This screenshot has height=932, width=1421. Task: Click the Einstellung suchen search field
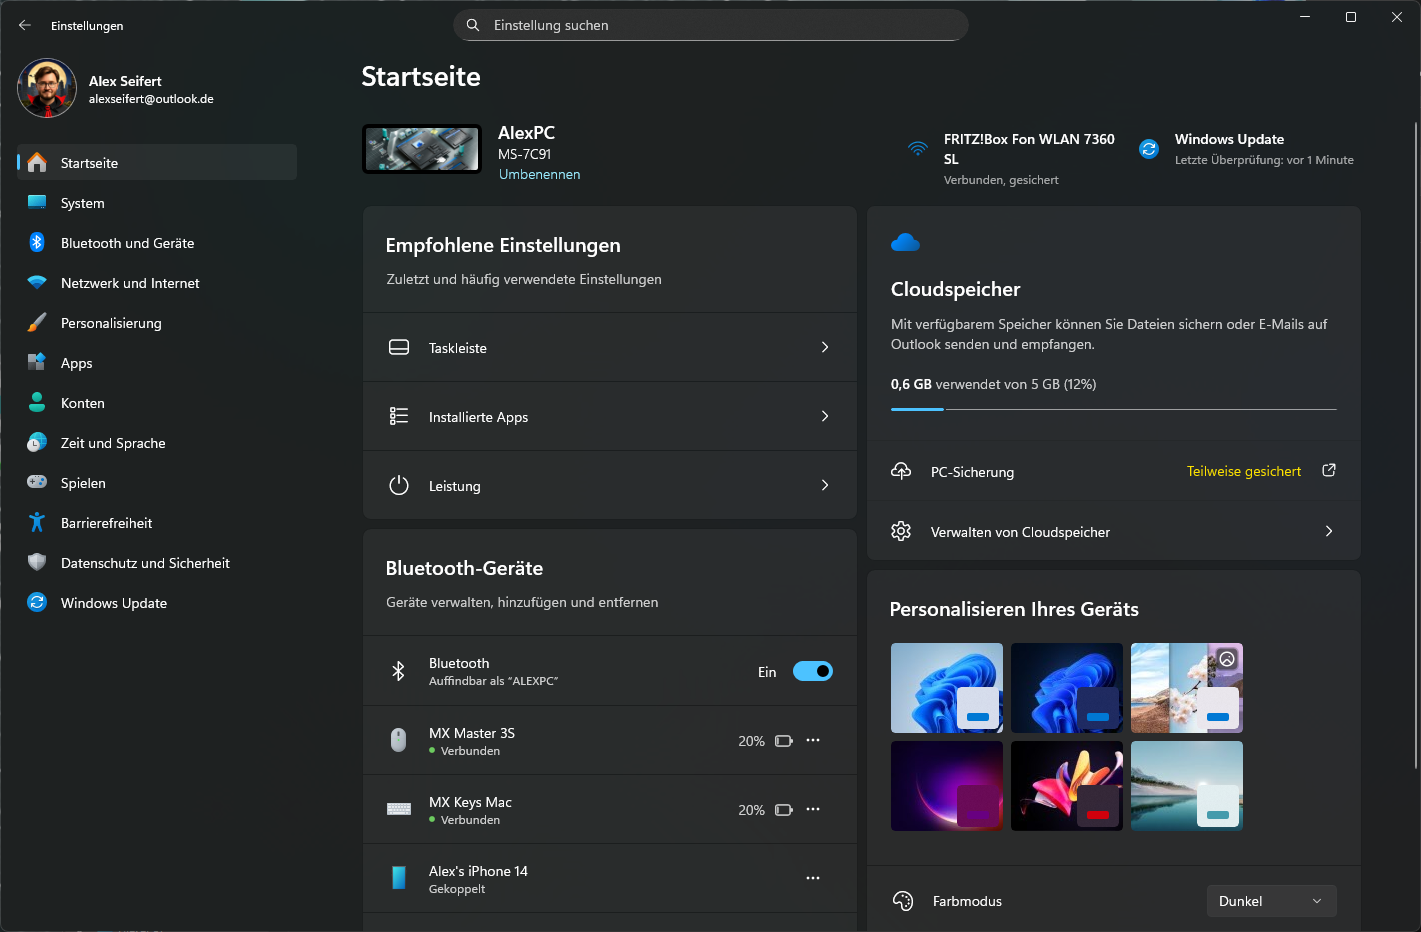click(710, 25)
